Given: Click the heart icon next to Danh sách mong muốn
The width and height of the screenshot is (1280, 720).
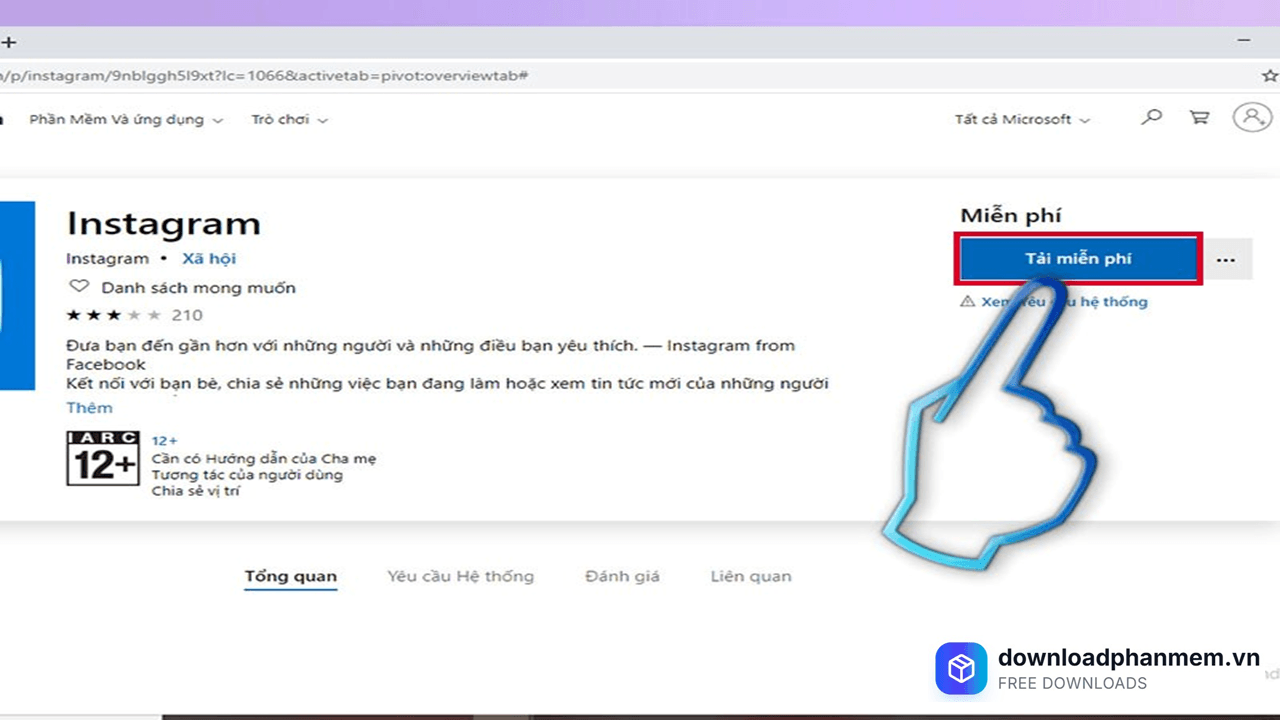Looking at the screenshot, I should coord(79,287).
